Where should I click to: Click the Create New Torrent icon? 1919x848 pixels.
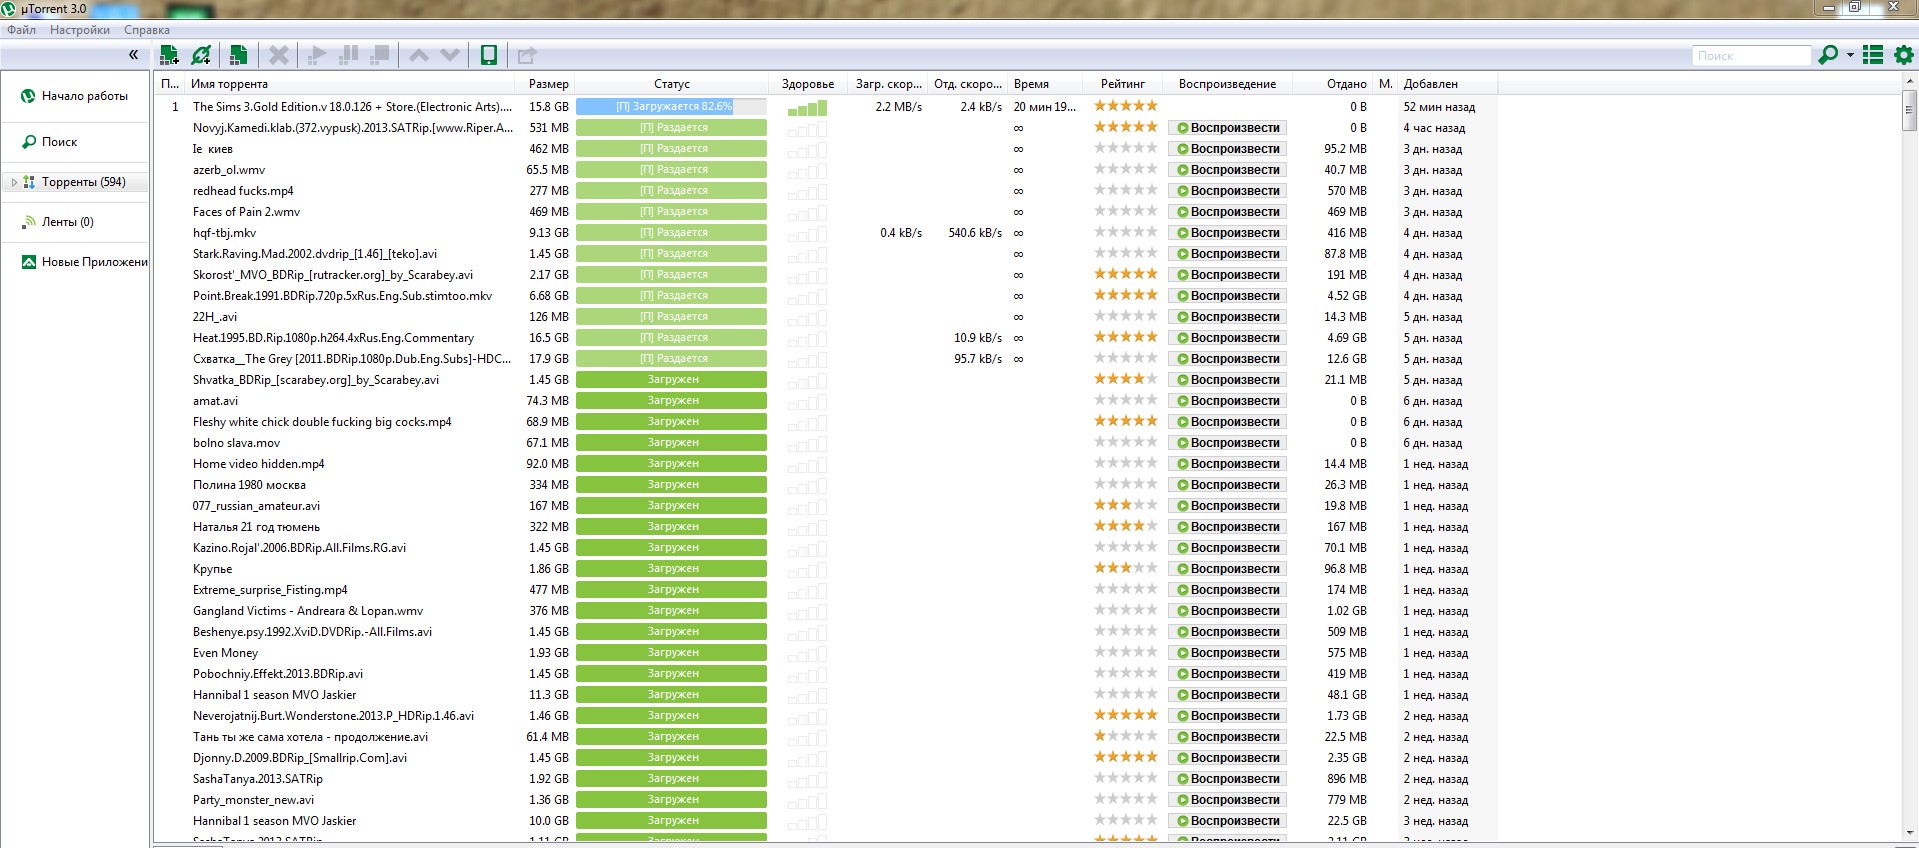(238, 55)
